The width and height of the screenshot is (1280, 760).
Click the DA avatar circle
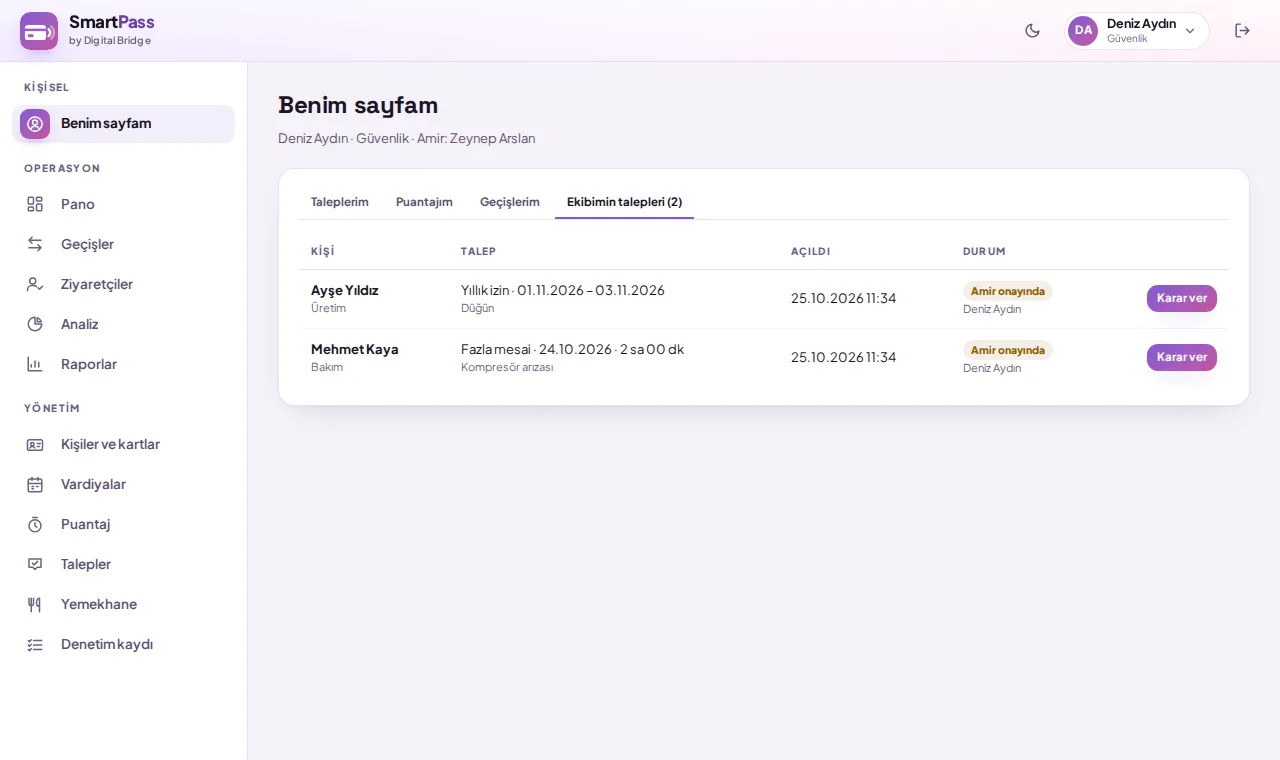1083,31
